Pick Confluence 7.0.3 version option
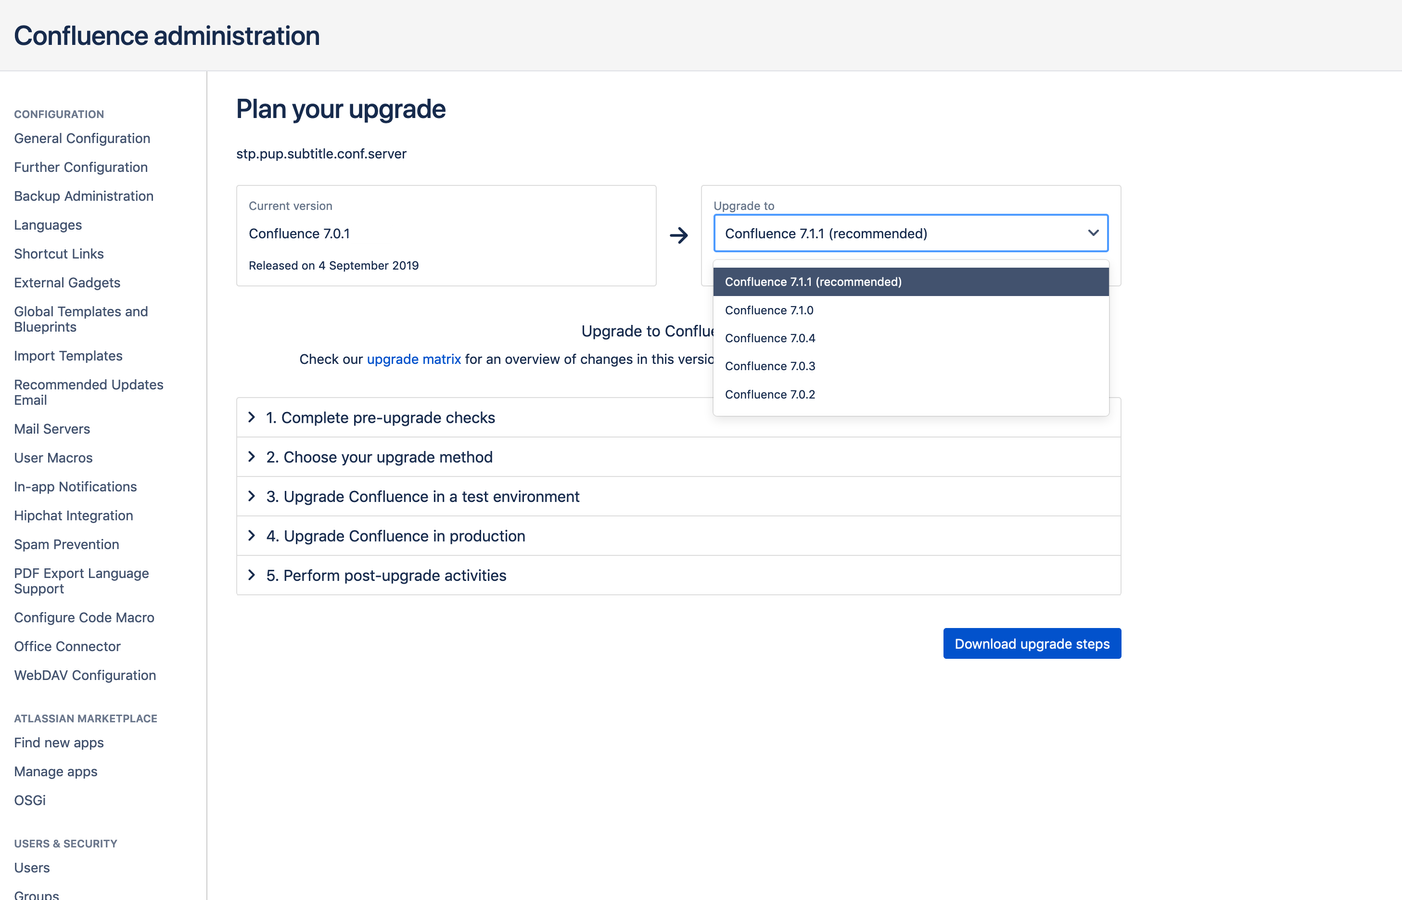The height and width of the screenshot is (900, 1402). point(910,366)
